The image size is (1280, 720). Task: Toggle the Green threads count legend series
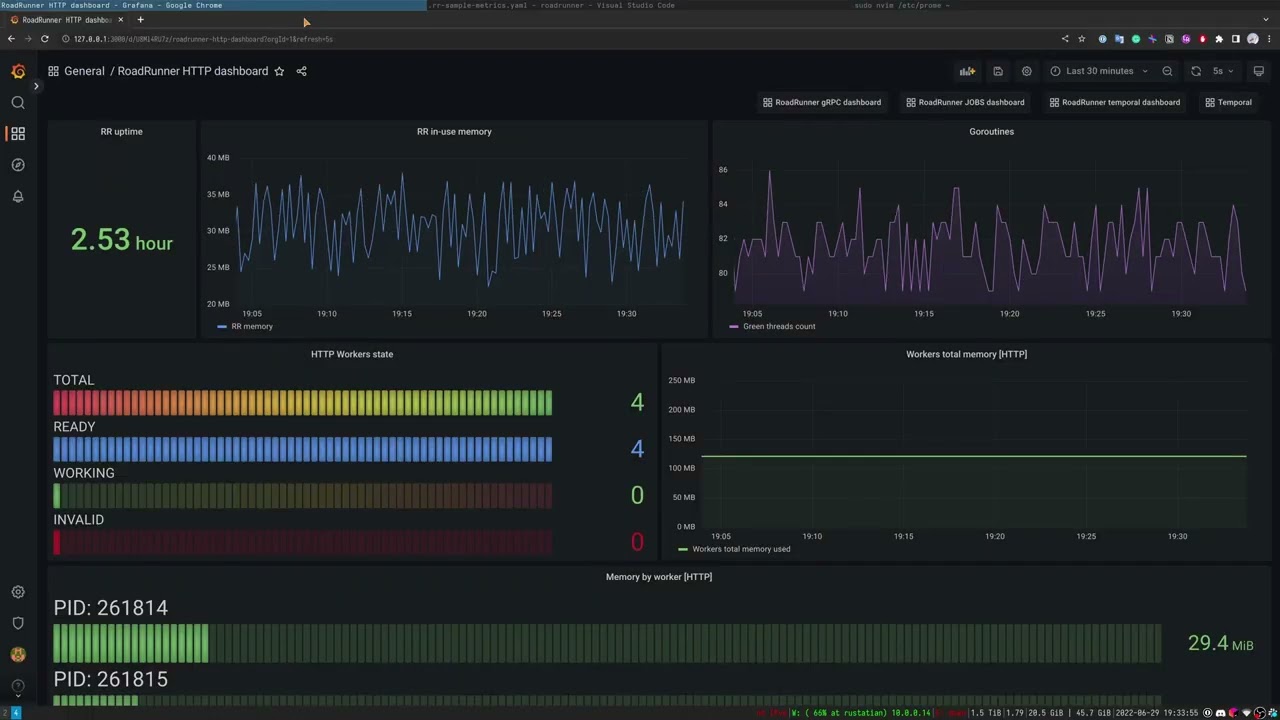779,326
